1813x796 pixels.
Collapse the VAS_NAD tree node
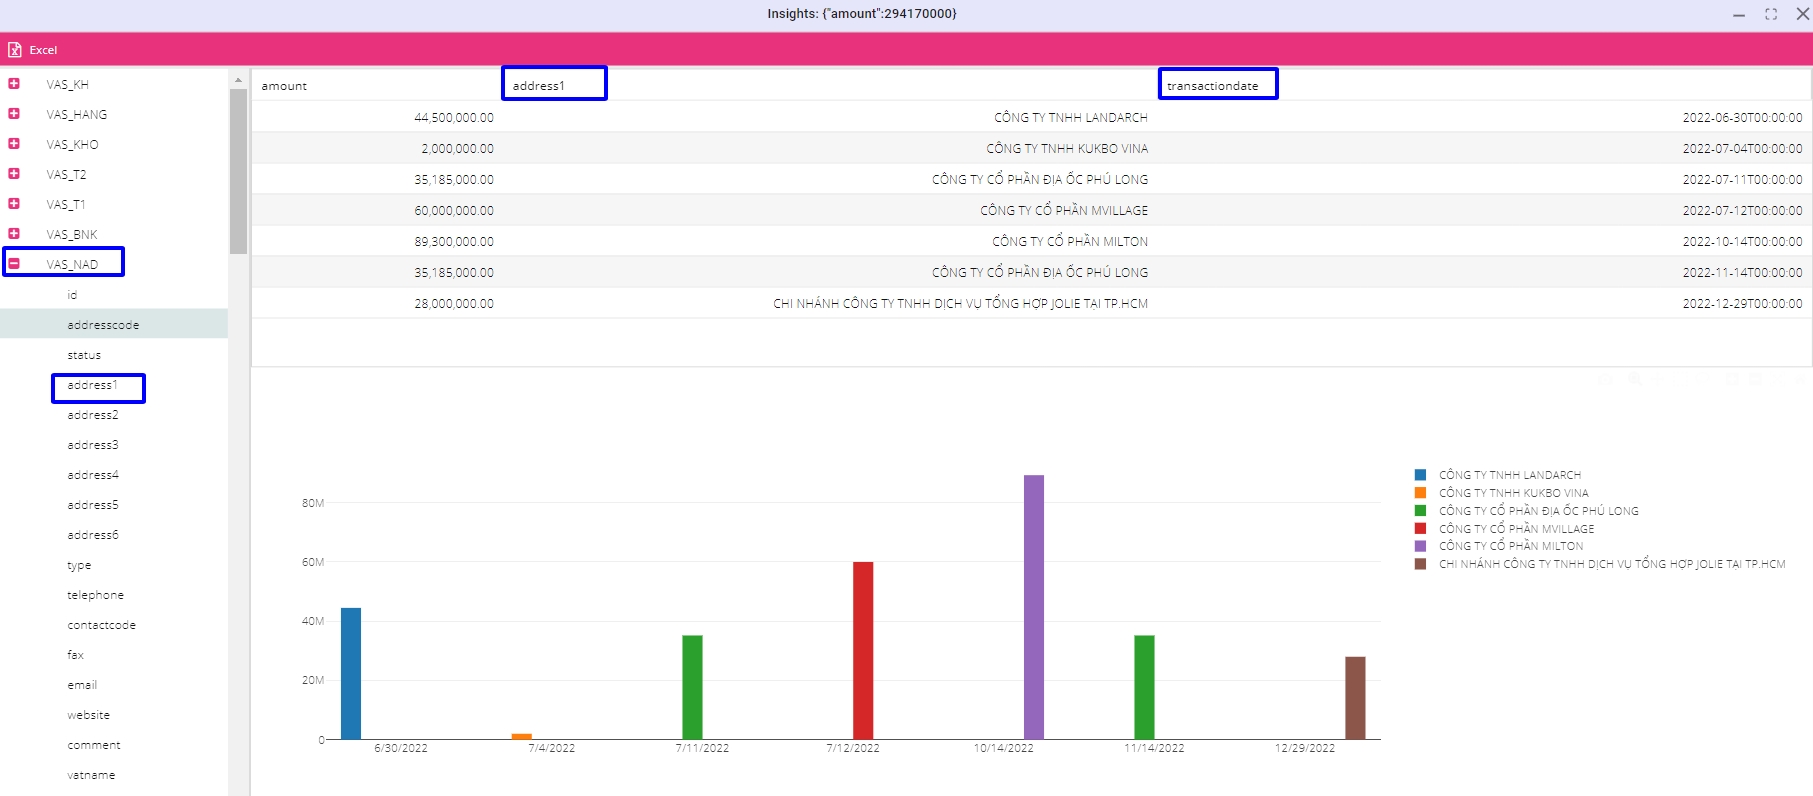(x=14, y=264)
